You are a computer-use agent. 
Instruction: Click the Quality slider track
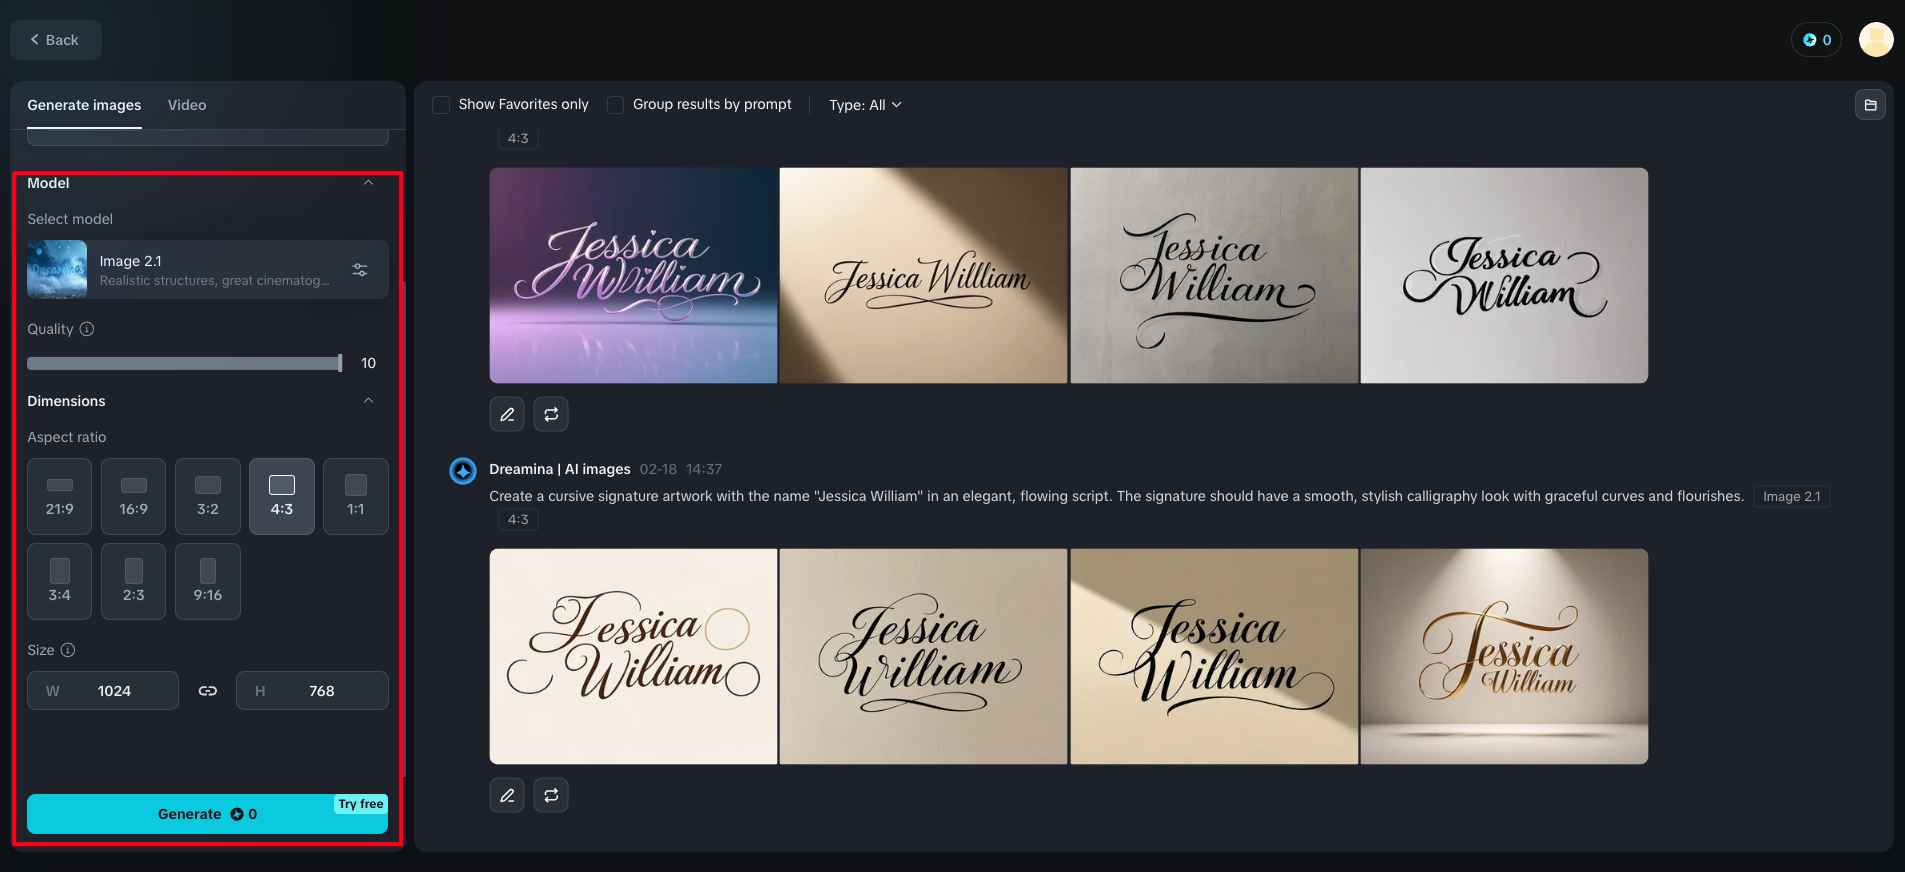point(184,363)
